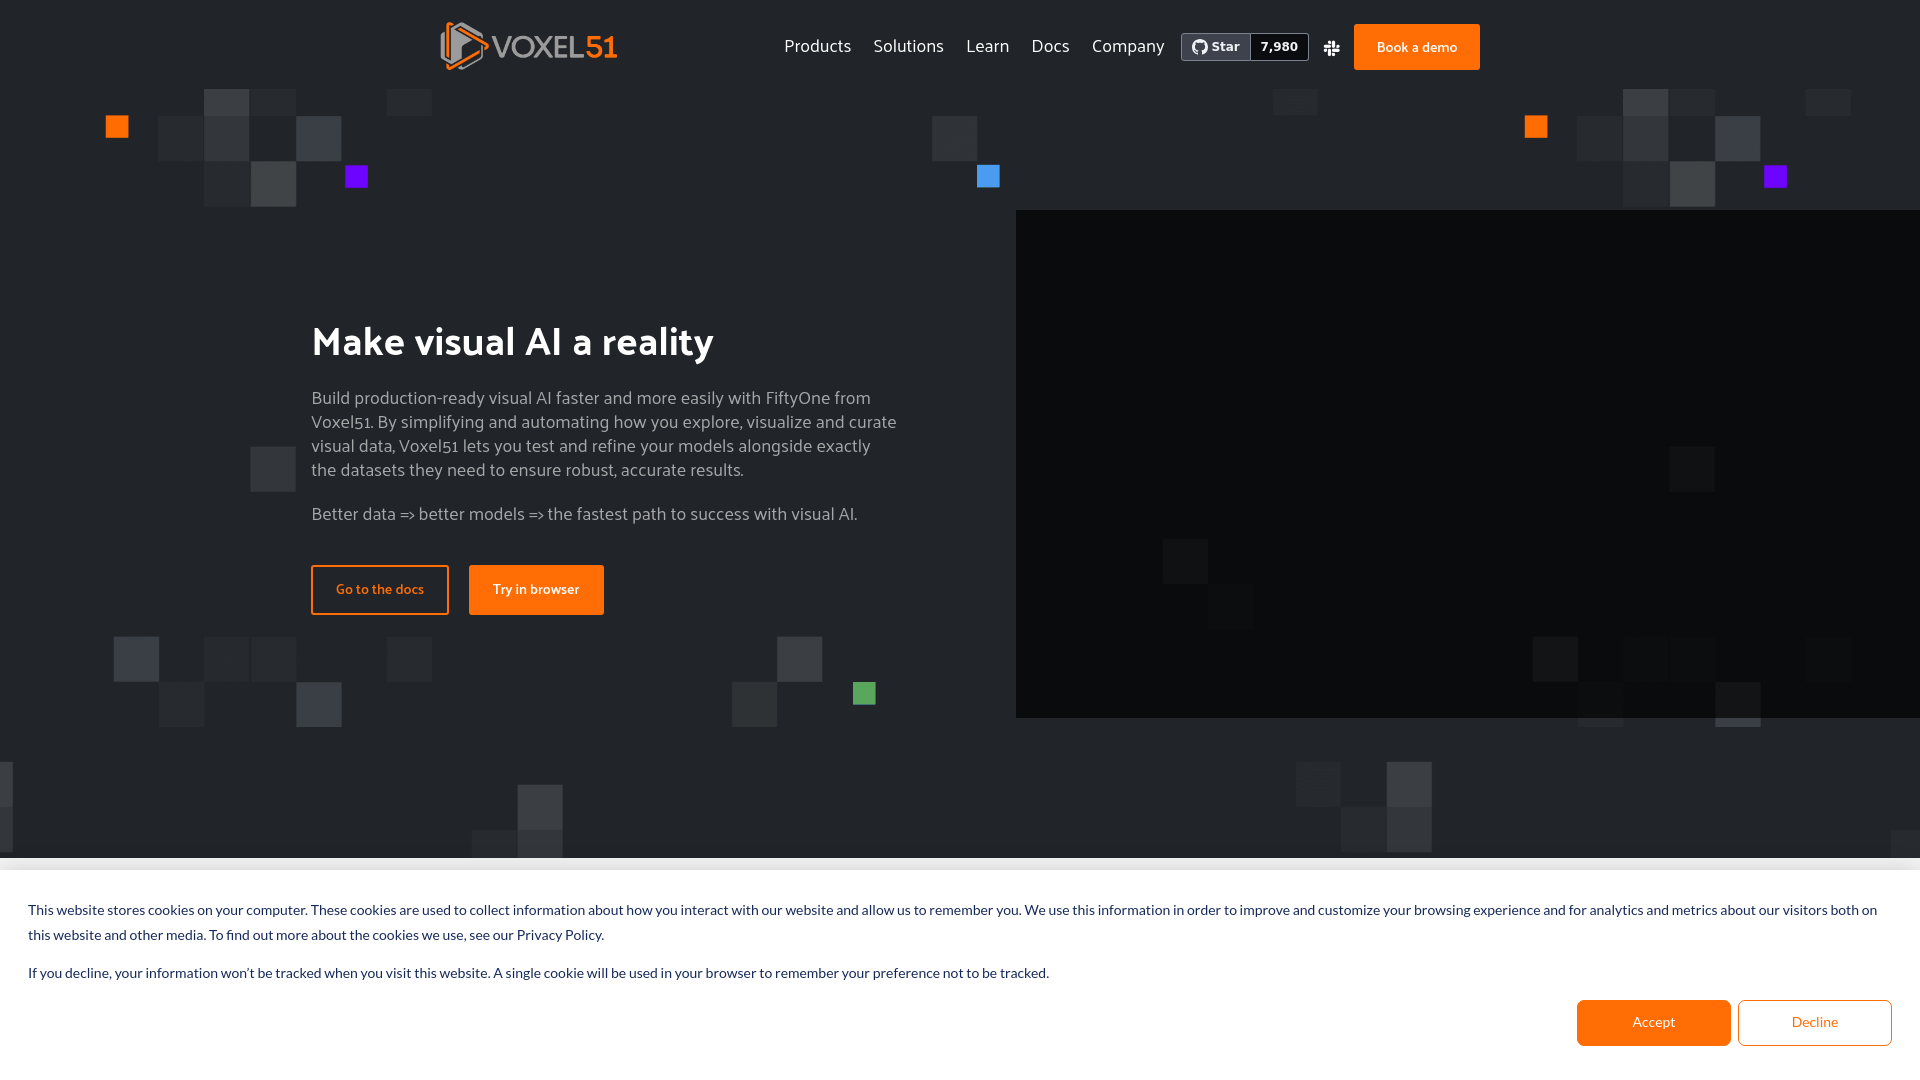This screenshot has width=1920, height=1080.
Task: Click the Make visual AI a reality heading
Action: tap(512, 341)
